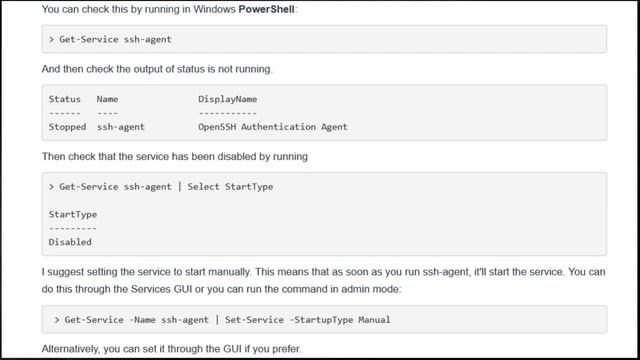The image size is (640, 360).
Task: Click the pipe character in the Set-Service command
Action: click(217, 320)
